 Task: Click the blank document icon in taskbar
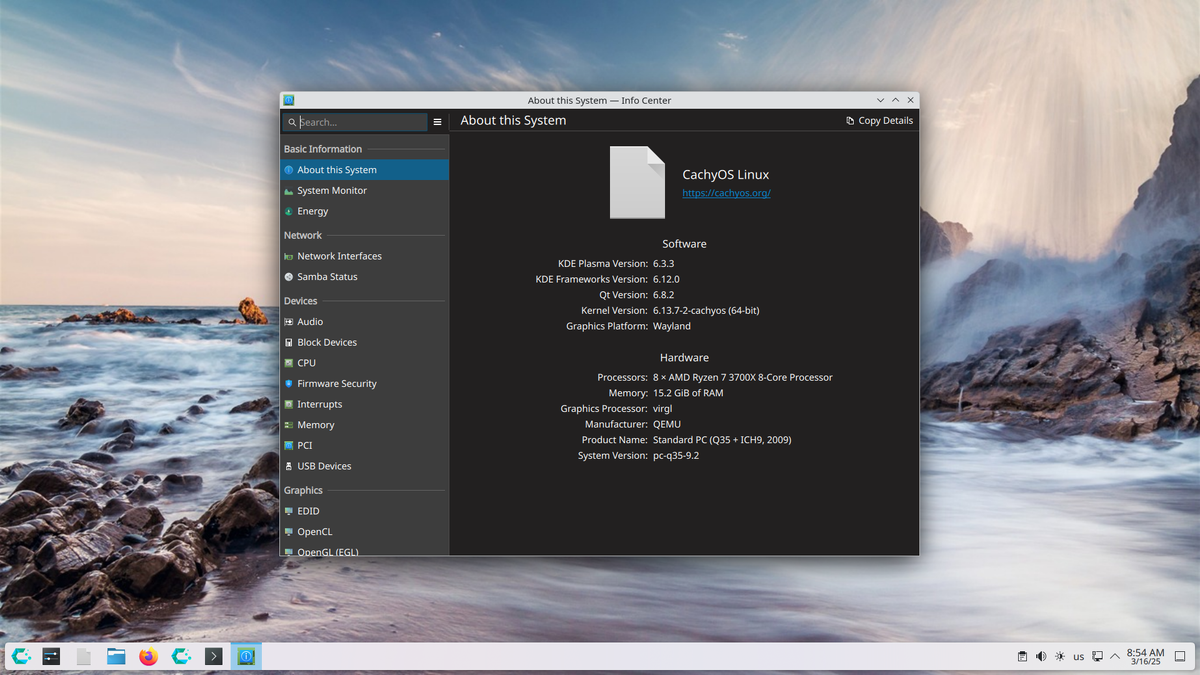pos(84,656)
